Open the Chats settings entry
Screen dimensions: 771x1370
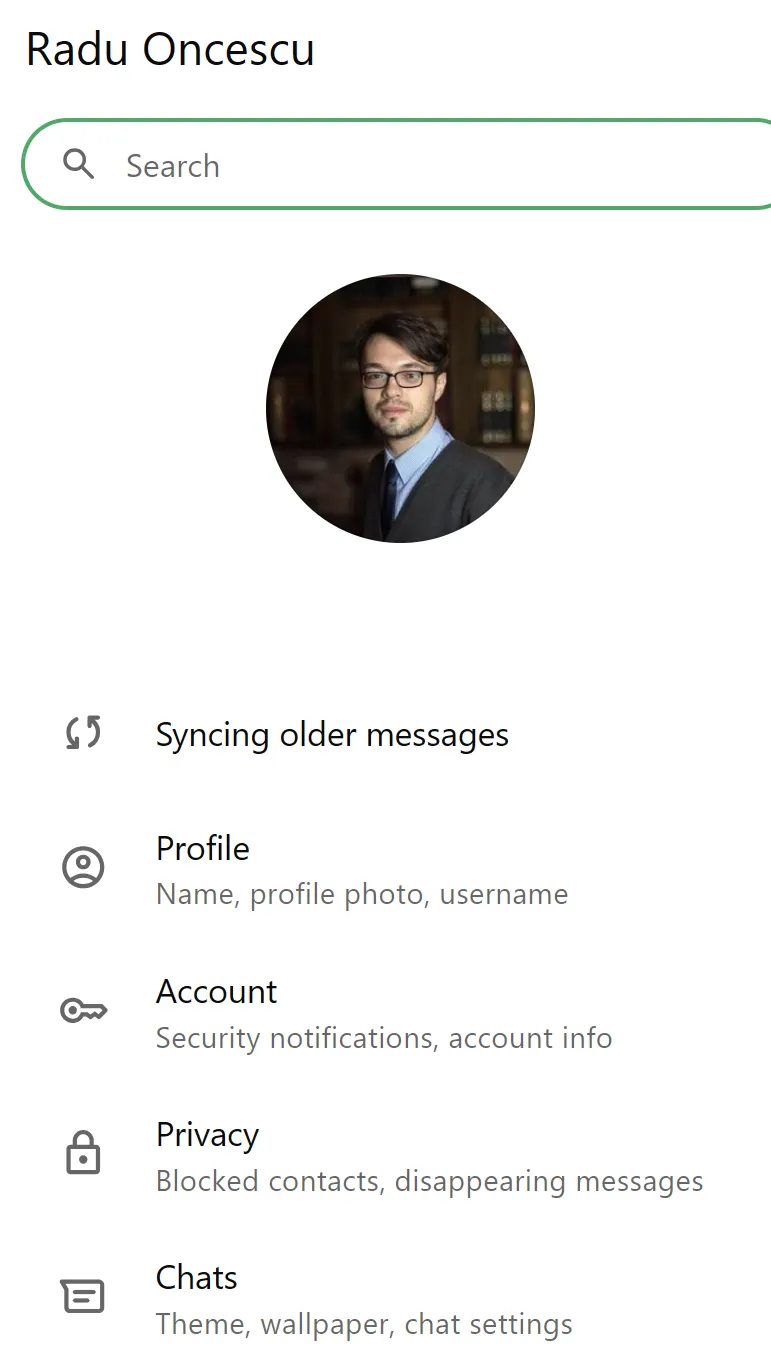[x=385, y=1298]
